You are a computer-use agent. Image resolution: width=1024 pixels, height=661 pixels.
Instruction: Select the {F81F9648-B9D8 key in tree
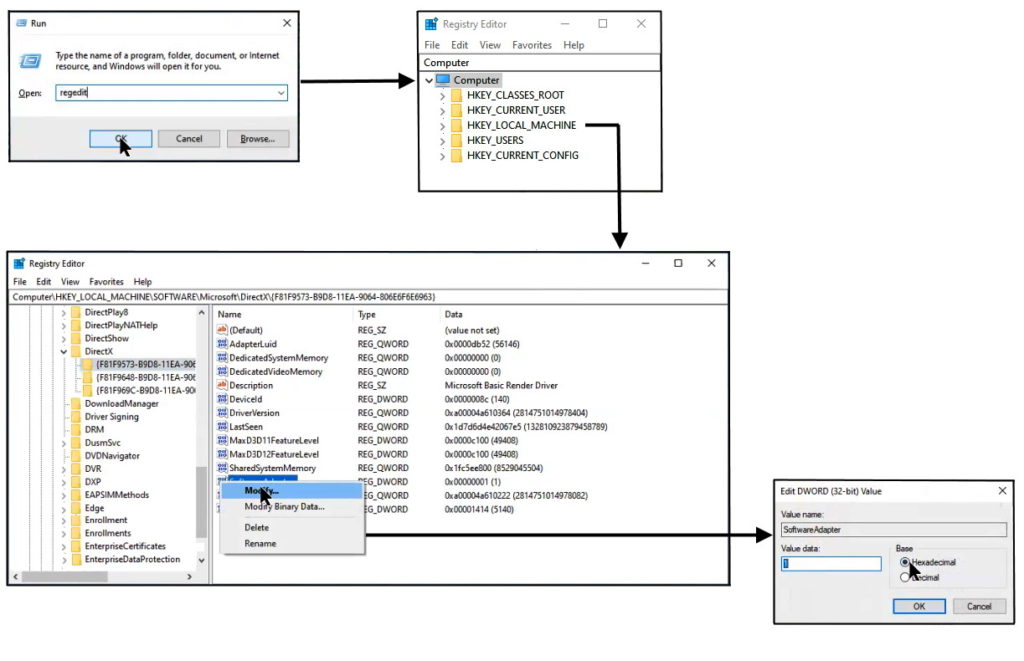146,378
